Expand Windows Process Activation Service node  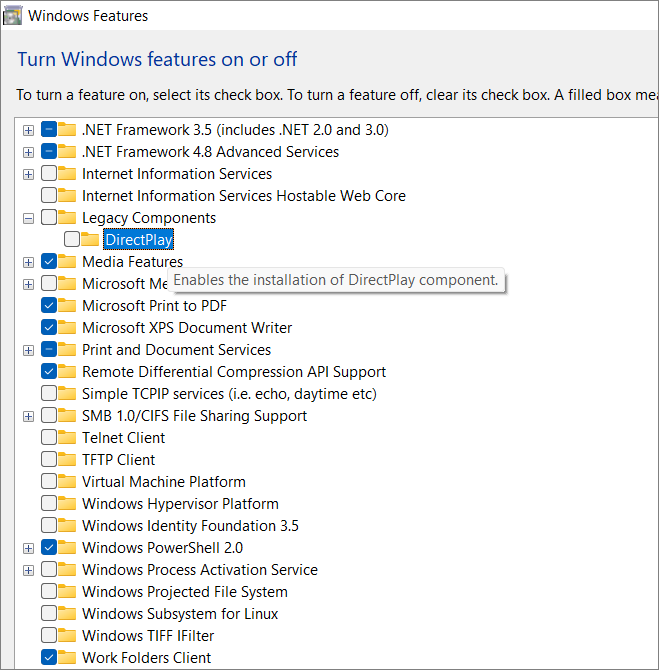[x=29, y=570]
